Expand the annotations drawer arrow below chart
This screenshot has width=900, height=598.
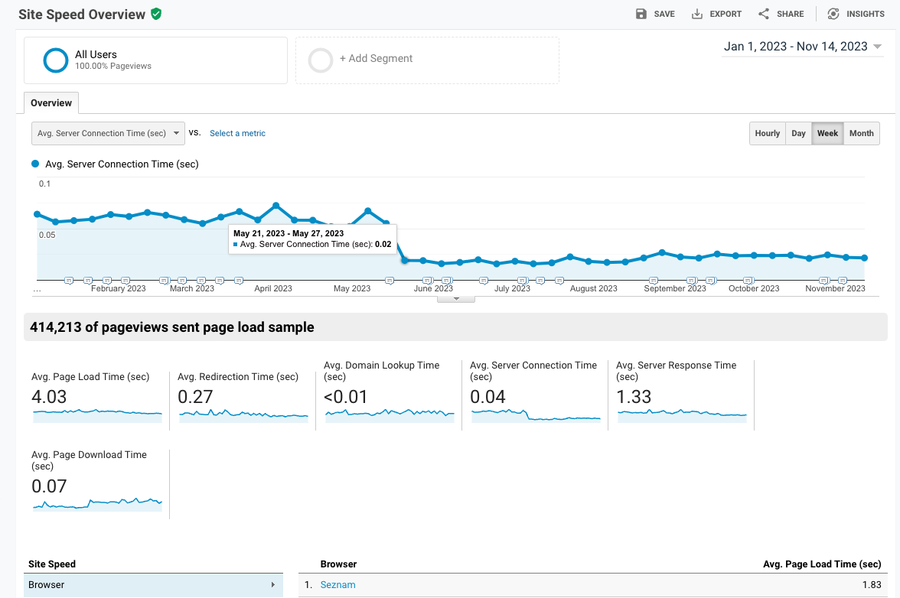coord(457,298)
